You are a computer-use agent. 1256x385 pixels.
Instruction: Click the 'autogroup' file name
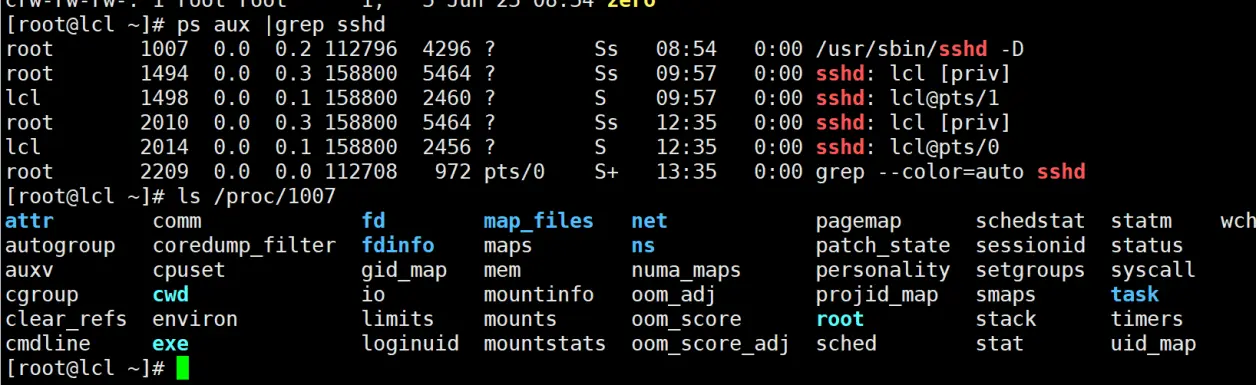[x=60, y=245]
